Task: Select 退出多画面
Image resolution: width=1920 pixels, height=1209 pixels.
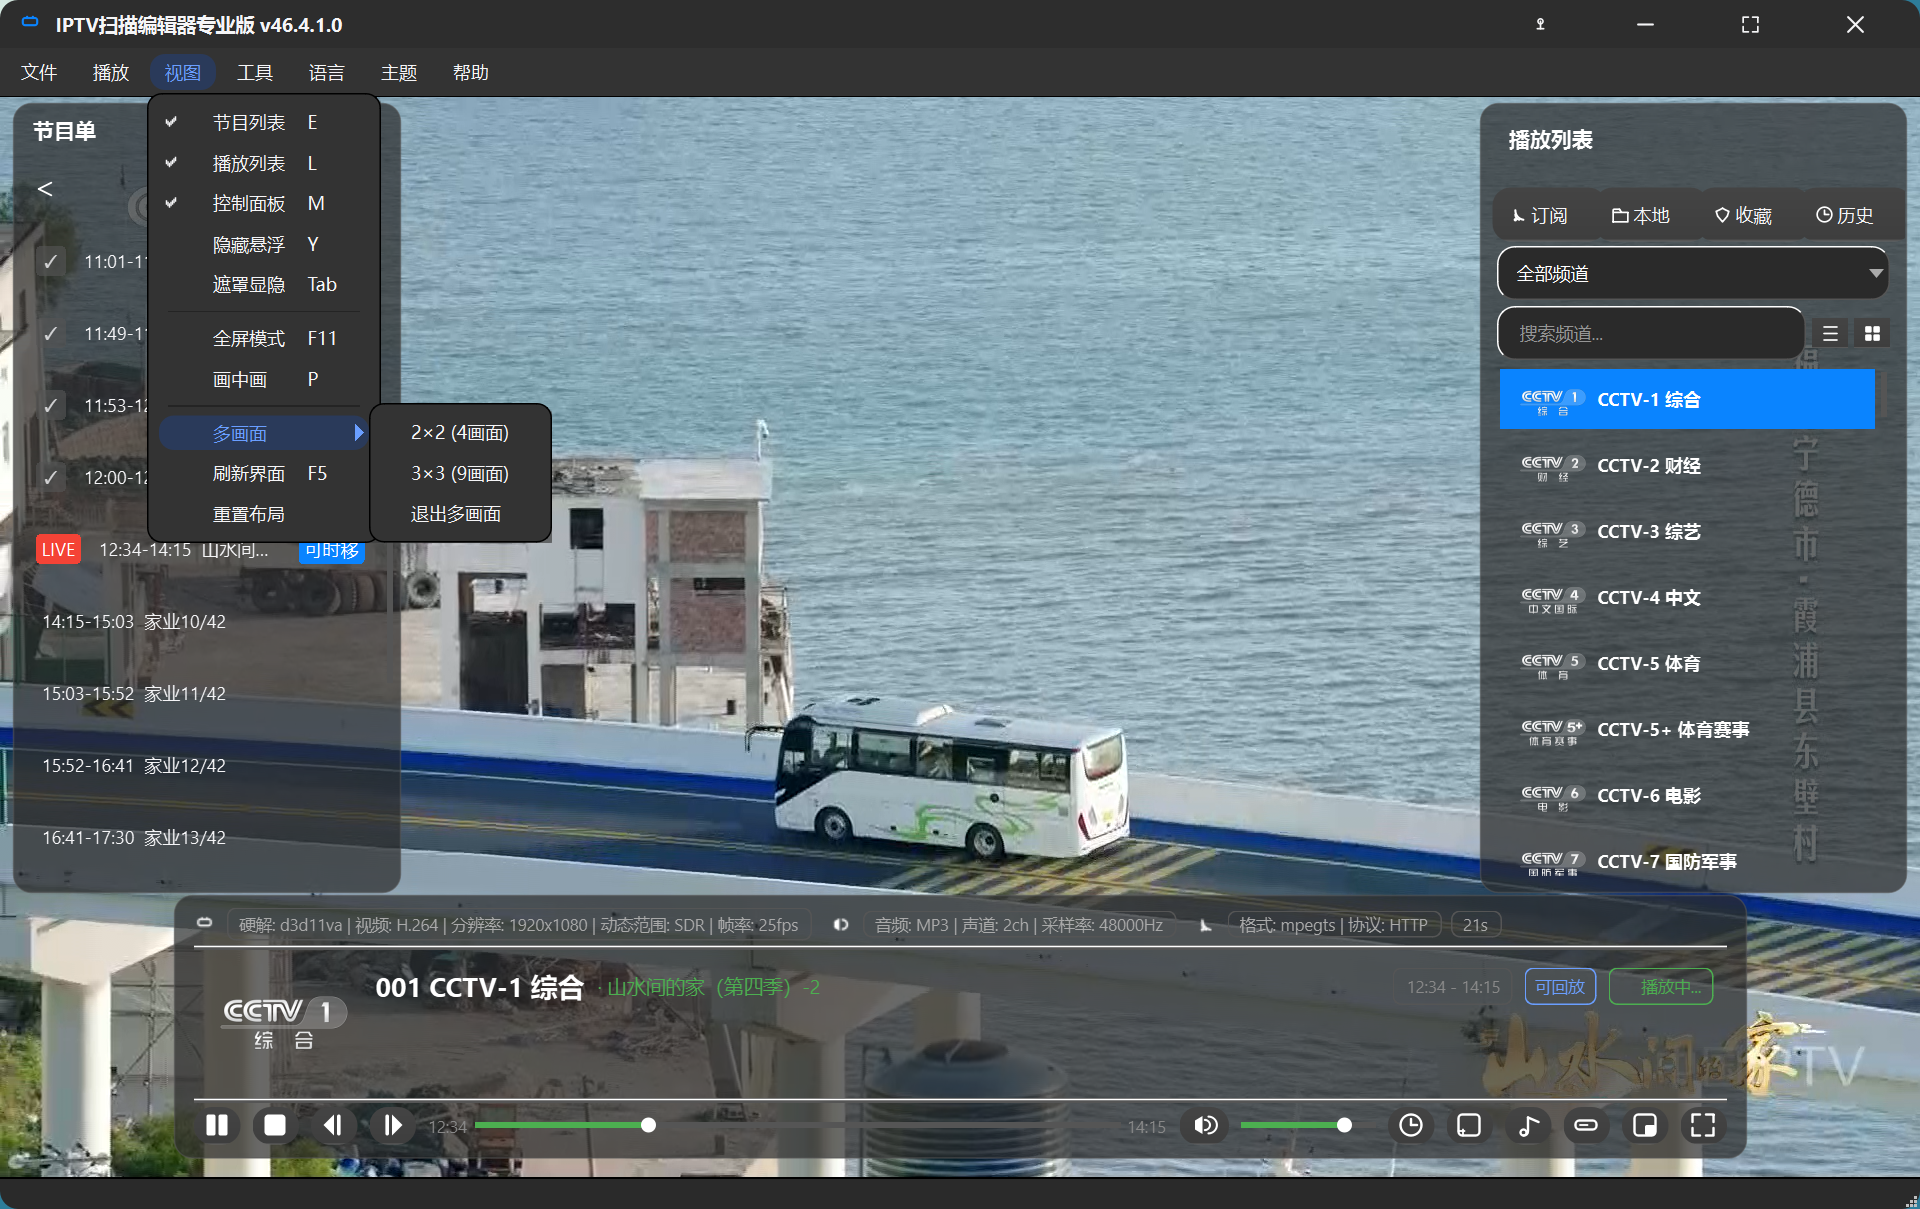Action: pos(460,514)
